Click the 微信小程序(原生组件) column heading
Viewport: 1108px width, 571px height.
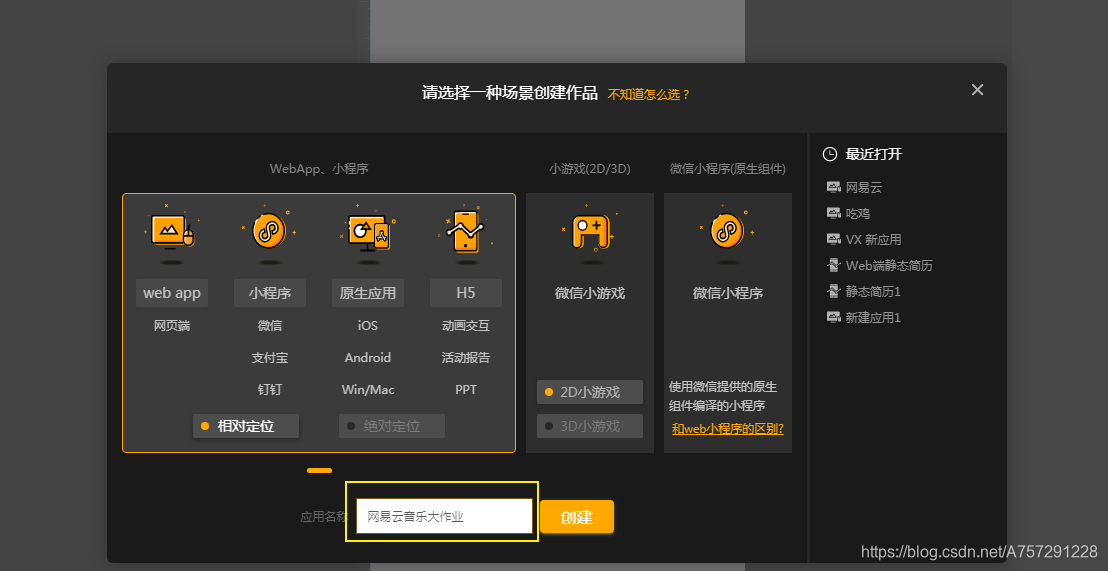pos(728,169)
